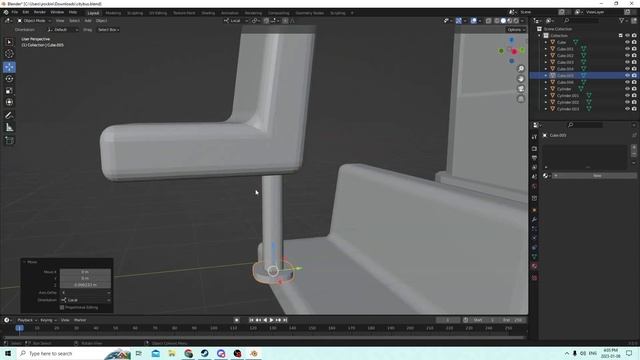Click the Move Z value field
The height and width of the screenshot is (360, 640).
click(85, 285)
